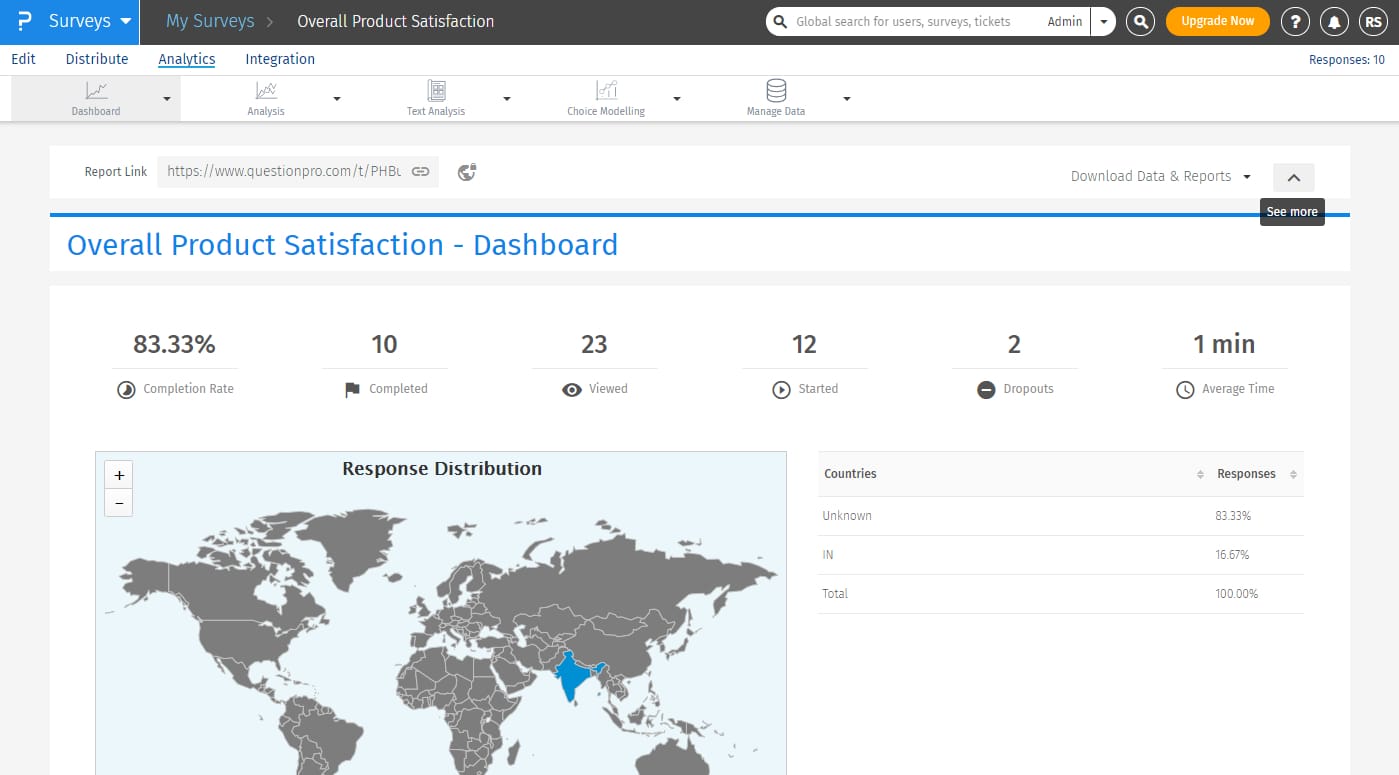The image size is (1399, 775).
Task: Click the Manage Data database icon
Action: 776,91
